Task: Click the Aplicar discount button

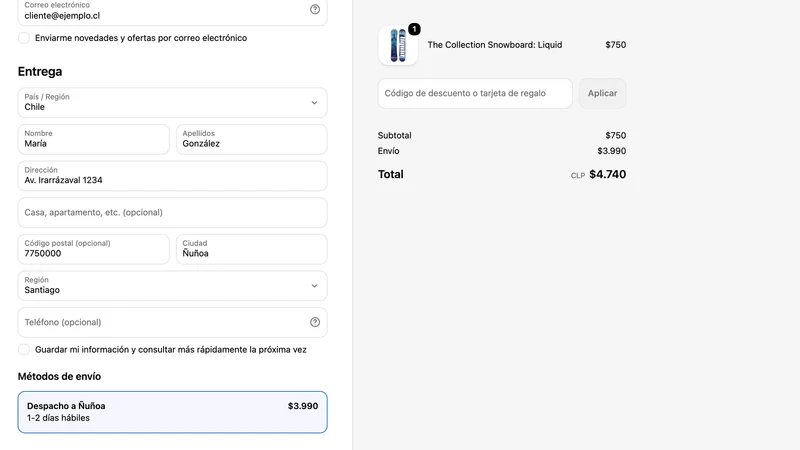Action: click(602, 93)
